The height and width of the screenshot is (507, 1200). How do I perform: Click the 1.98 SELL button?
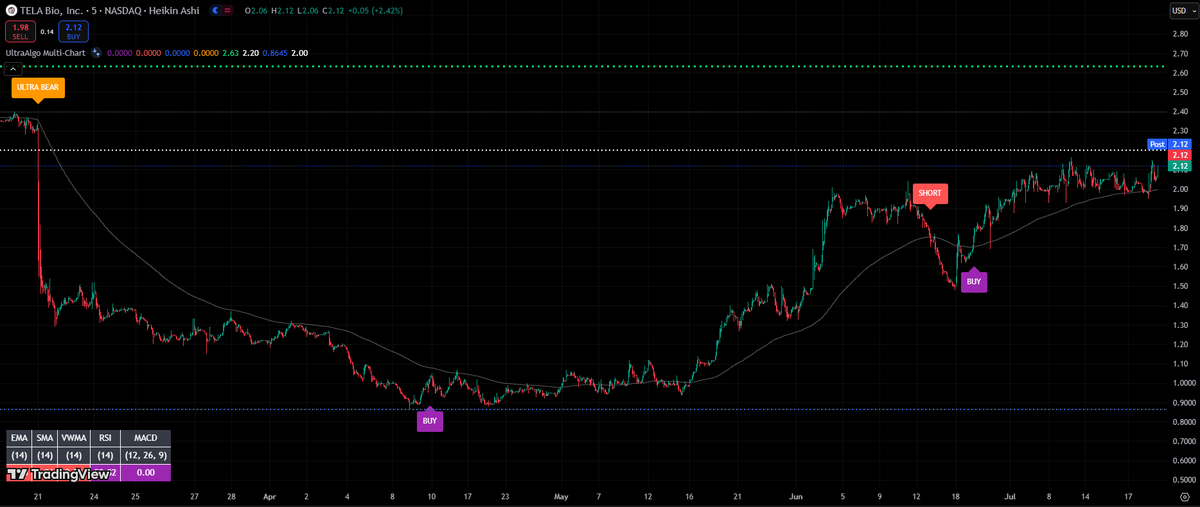[x=20, y=31]
